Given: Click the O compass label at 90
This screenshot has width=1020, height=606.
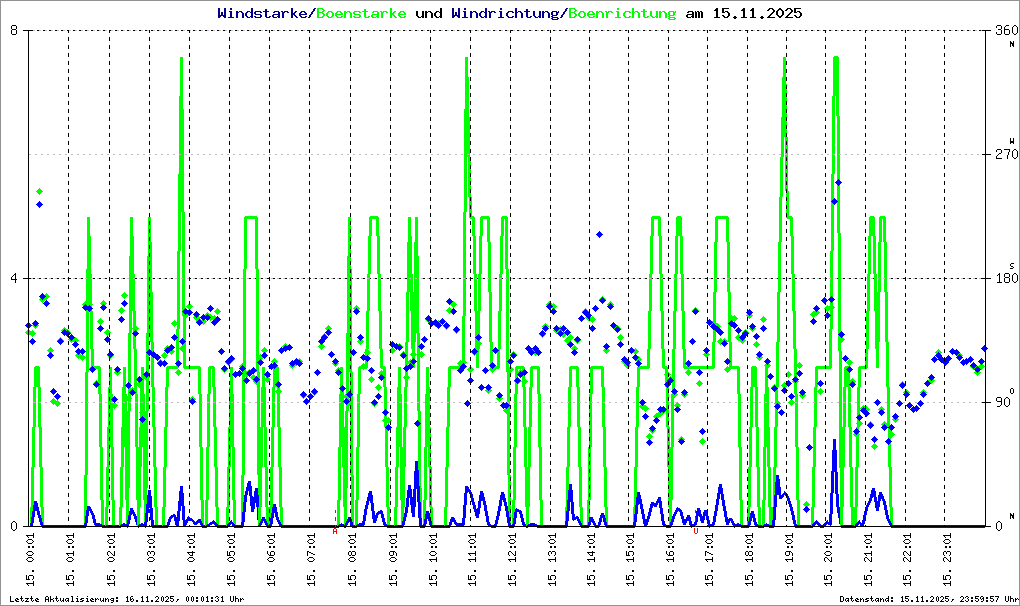Looking at the screenshot, I should (x=1012, y=390).
